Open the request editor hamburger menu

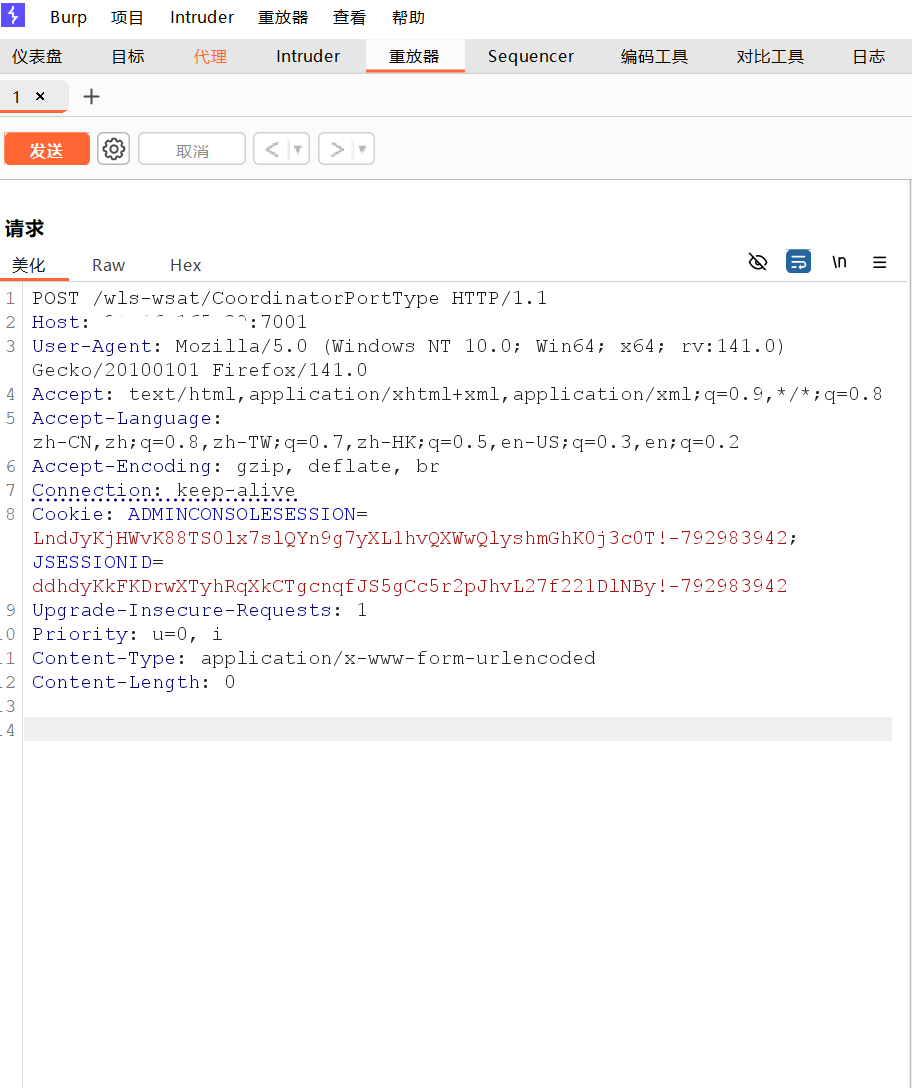[879, 262]
